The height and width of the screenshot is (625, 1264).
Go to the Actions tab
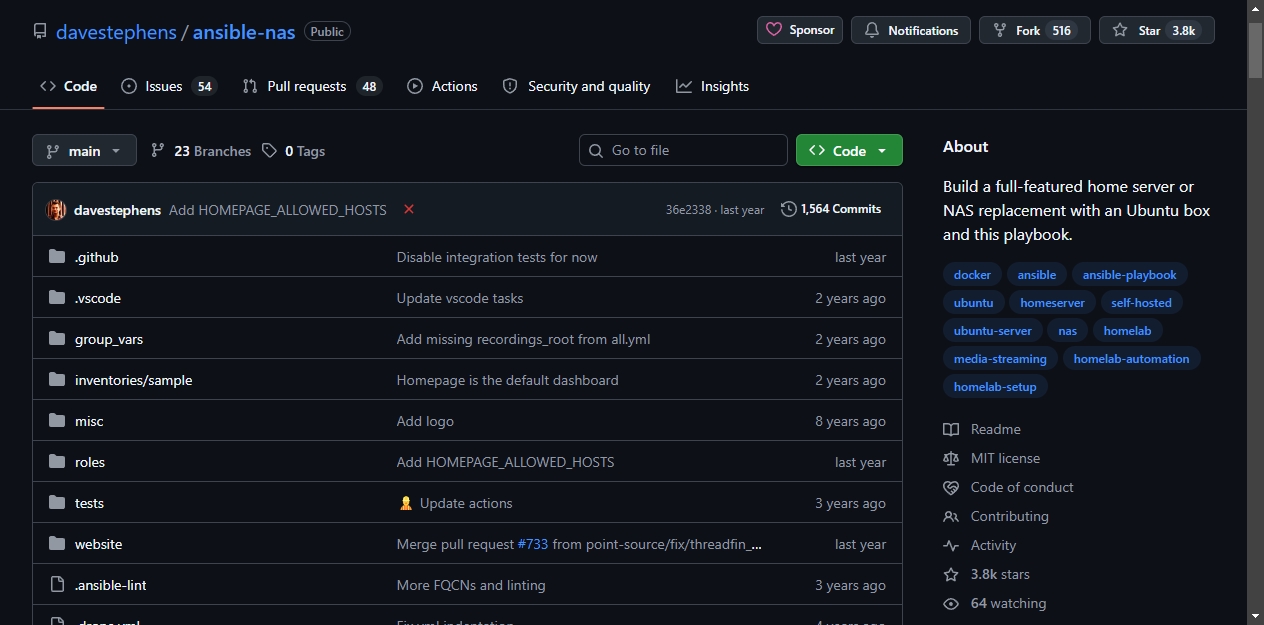point(442,86)
